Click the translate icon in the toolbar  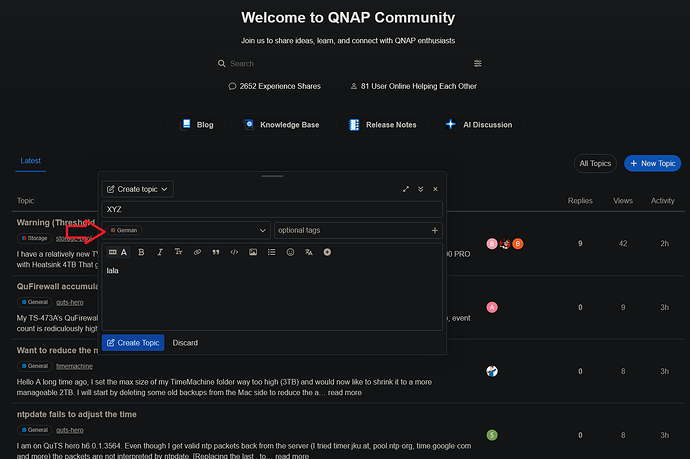point(309,252)
